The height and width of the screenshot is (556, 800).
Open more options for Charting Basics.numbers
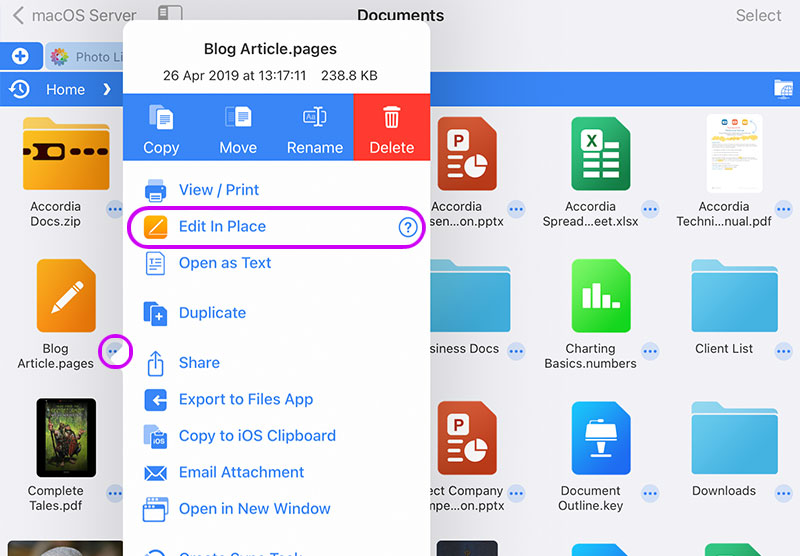click(649, 351)
